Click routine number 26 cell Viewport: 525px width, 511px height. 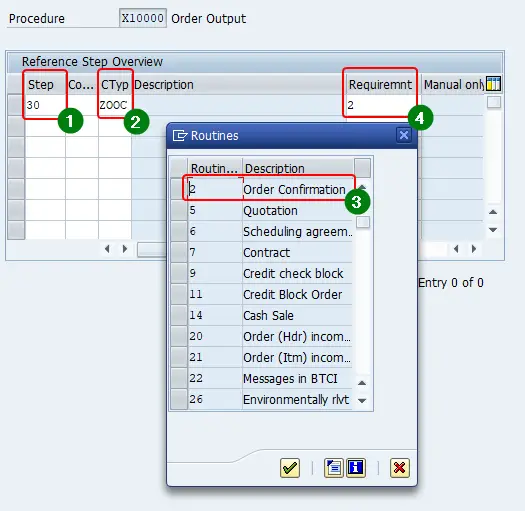point(215,399)
